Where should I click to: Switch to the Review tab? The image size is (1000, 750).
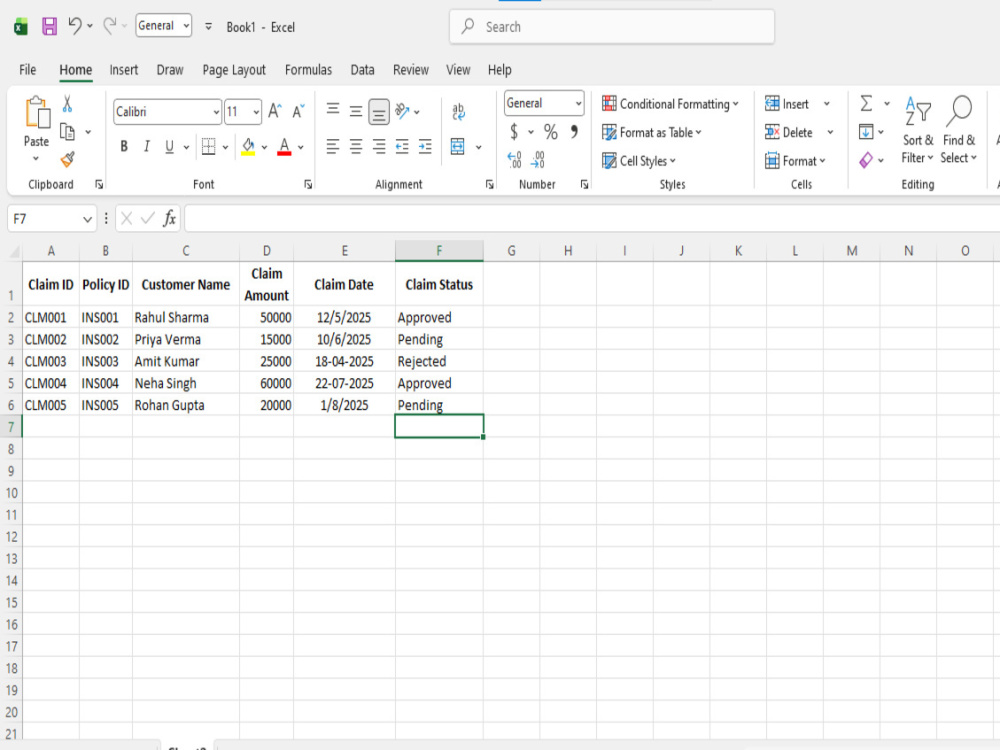[411, 70]
